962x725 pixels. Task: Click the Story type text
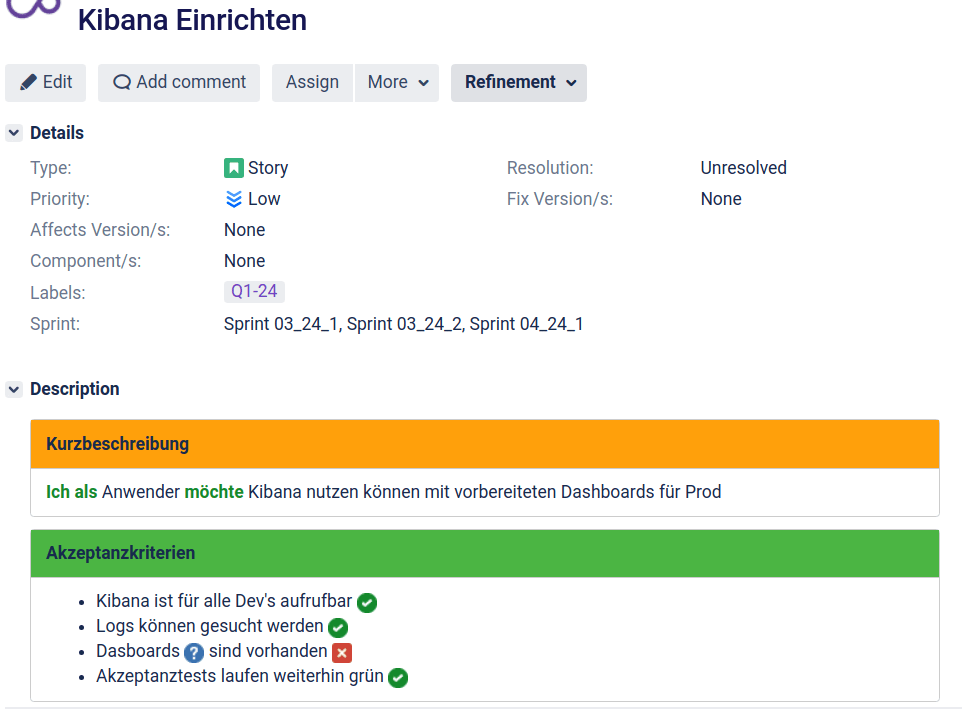(267, 168)
